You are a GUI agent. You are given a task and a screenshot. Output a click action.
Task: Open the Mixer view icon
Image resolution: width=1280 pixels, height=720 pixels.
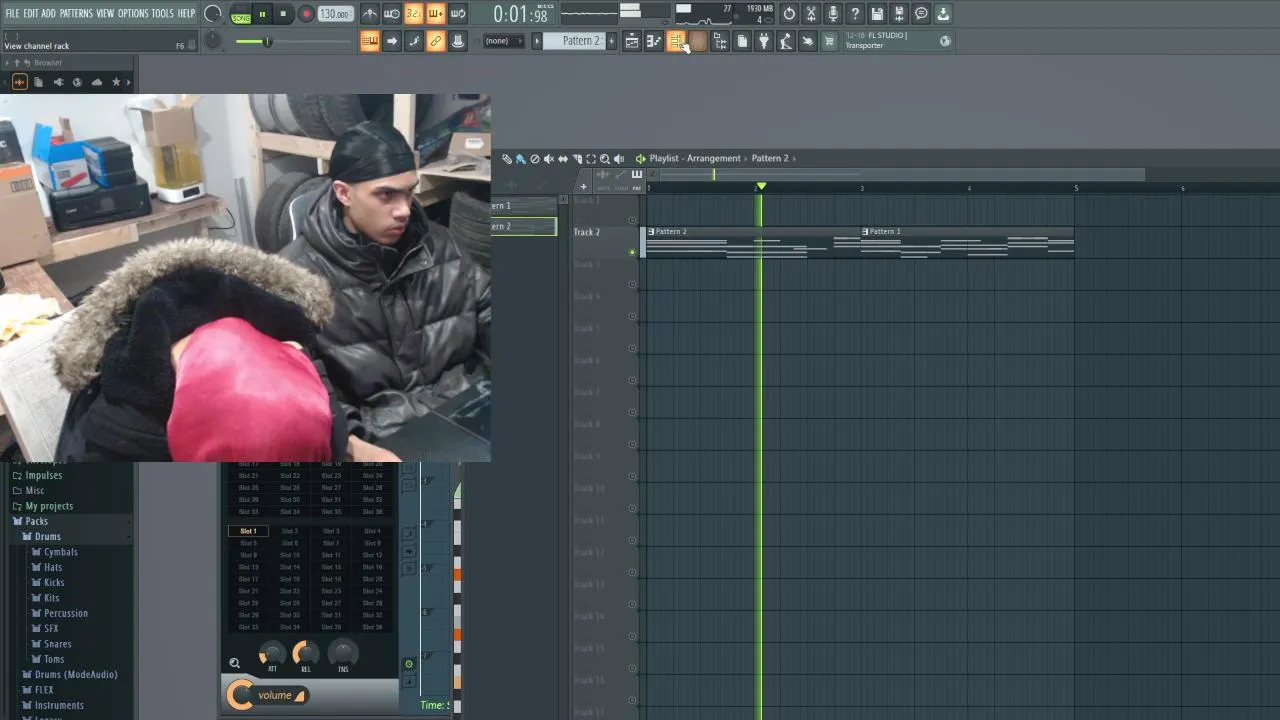coord(698,41)
